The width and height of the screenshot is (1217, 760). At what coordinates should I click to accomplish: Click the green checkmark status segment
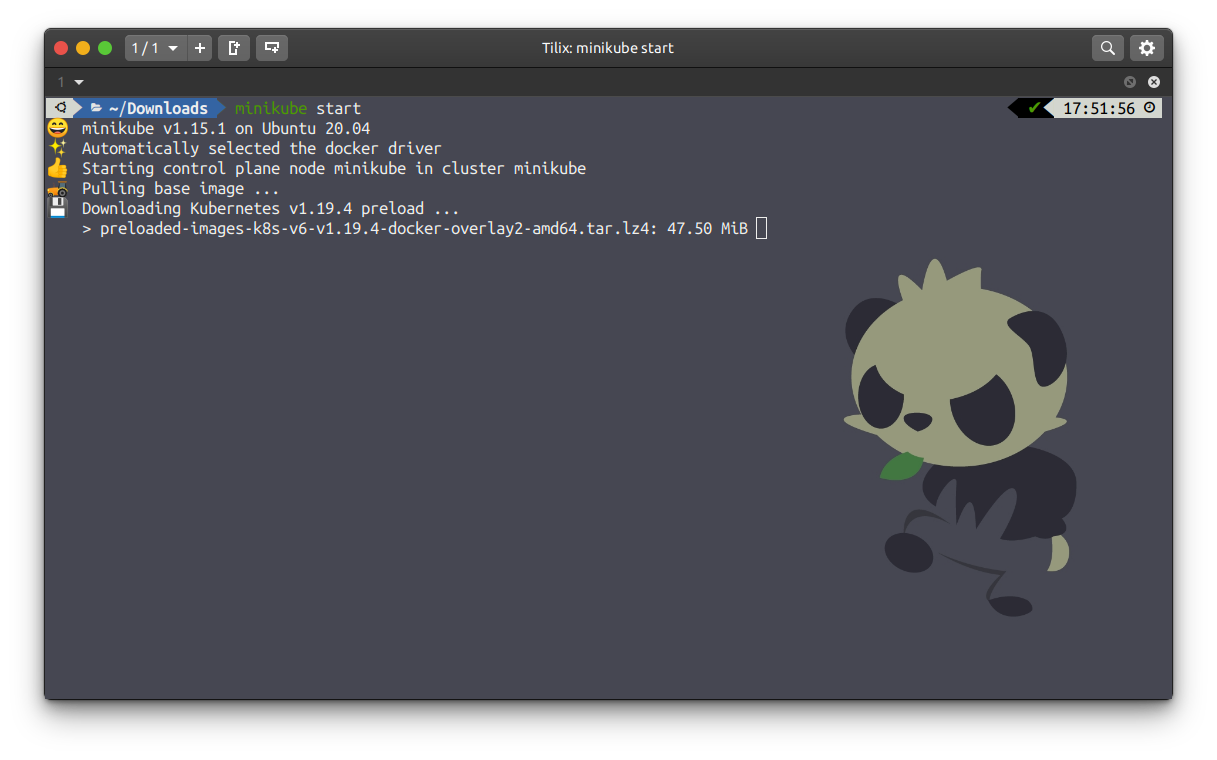pos(1034,108)
